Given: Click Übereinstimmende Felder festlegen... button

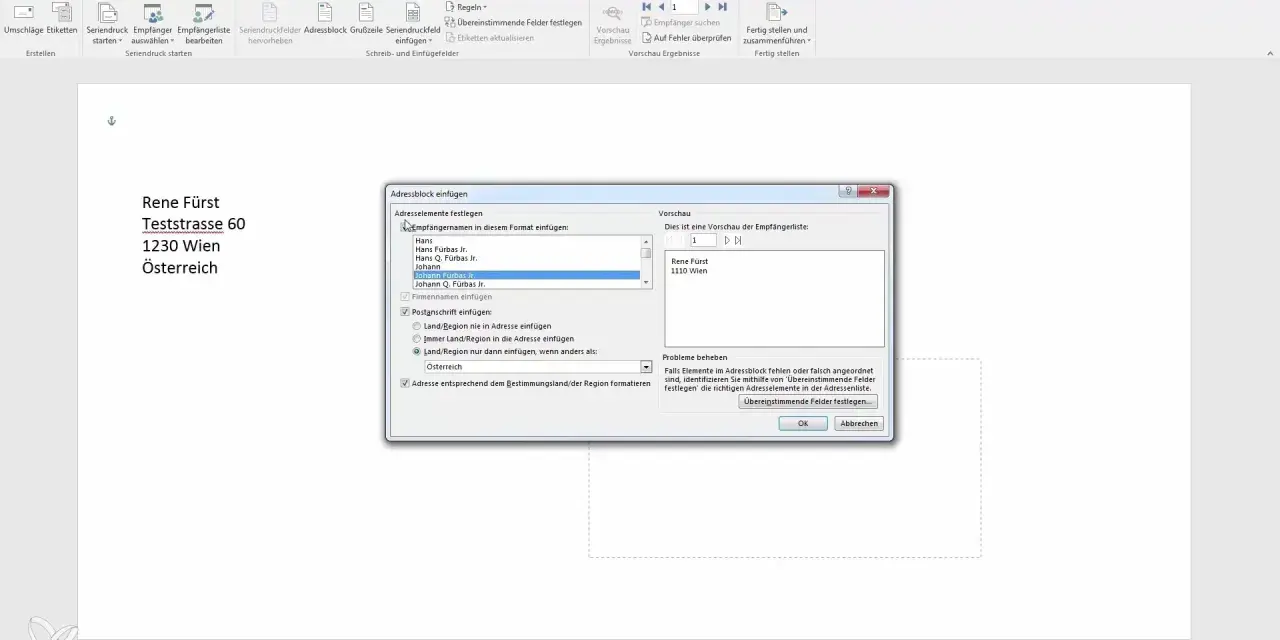Looking at the screenshot, I should pyautogui.click(x=808, y=401).
